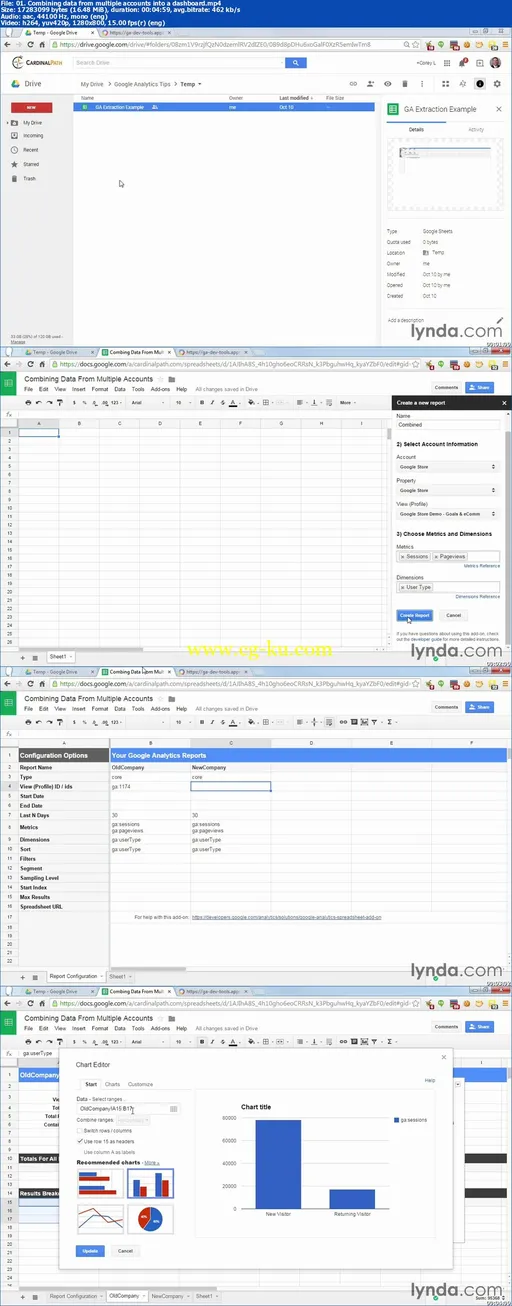Click the remove trash can icon in Drive toolbar
The width and height of the screenshot is (512, 1306).
point(407,84)
